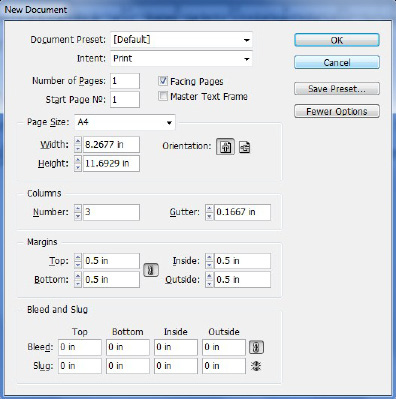This screenshot has width=399, height=403.
Task: Select the landscape orientation icon
Action: (x=245, y=147)
